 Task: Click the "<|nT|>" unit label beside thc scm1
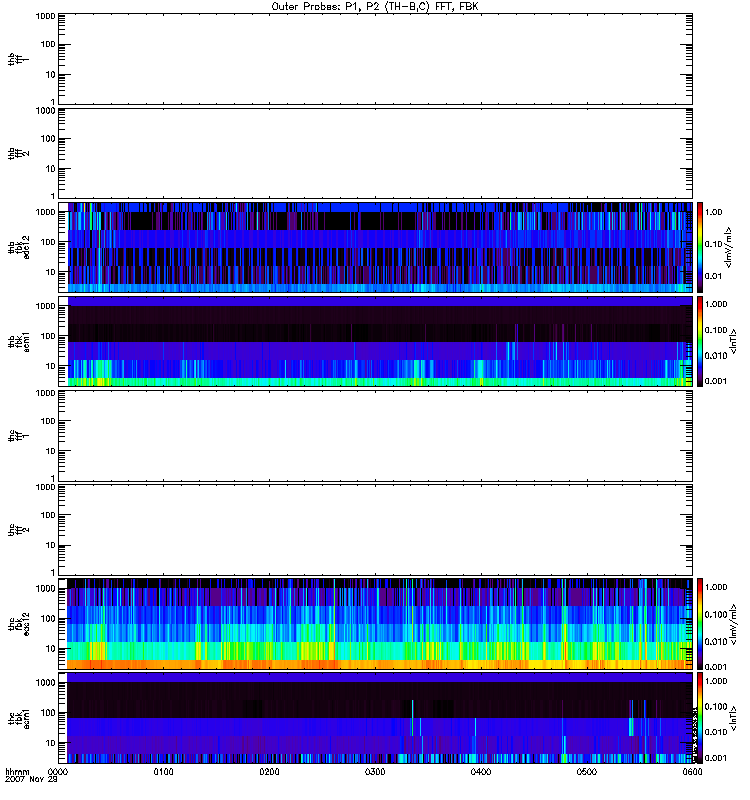[734, 718]
